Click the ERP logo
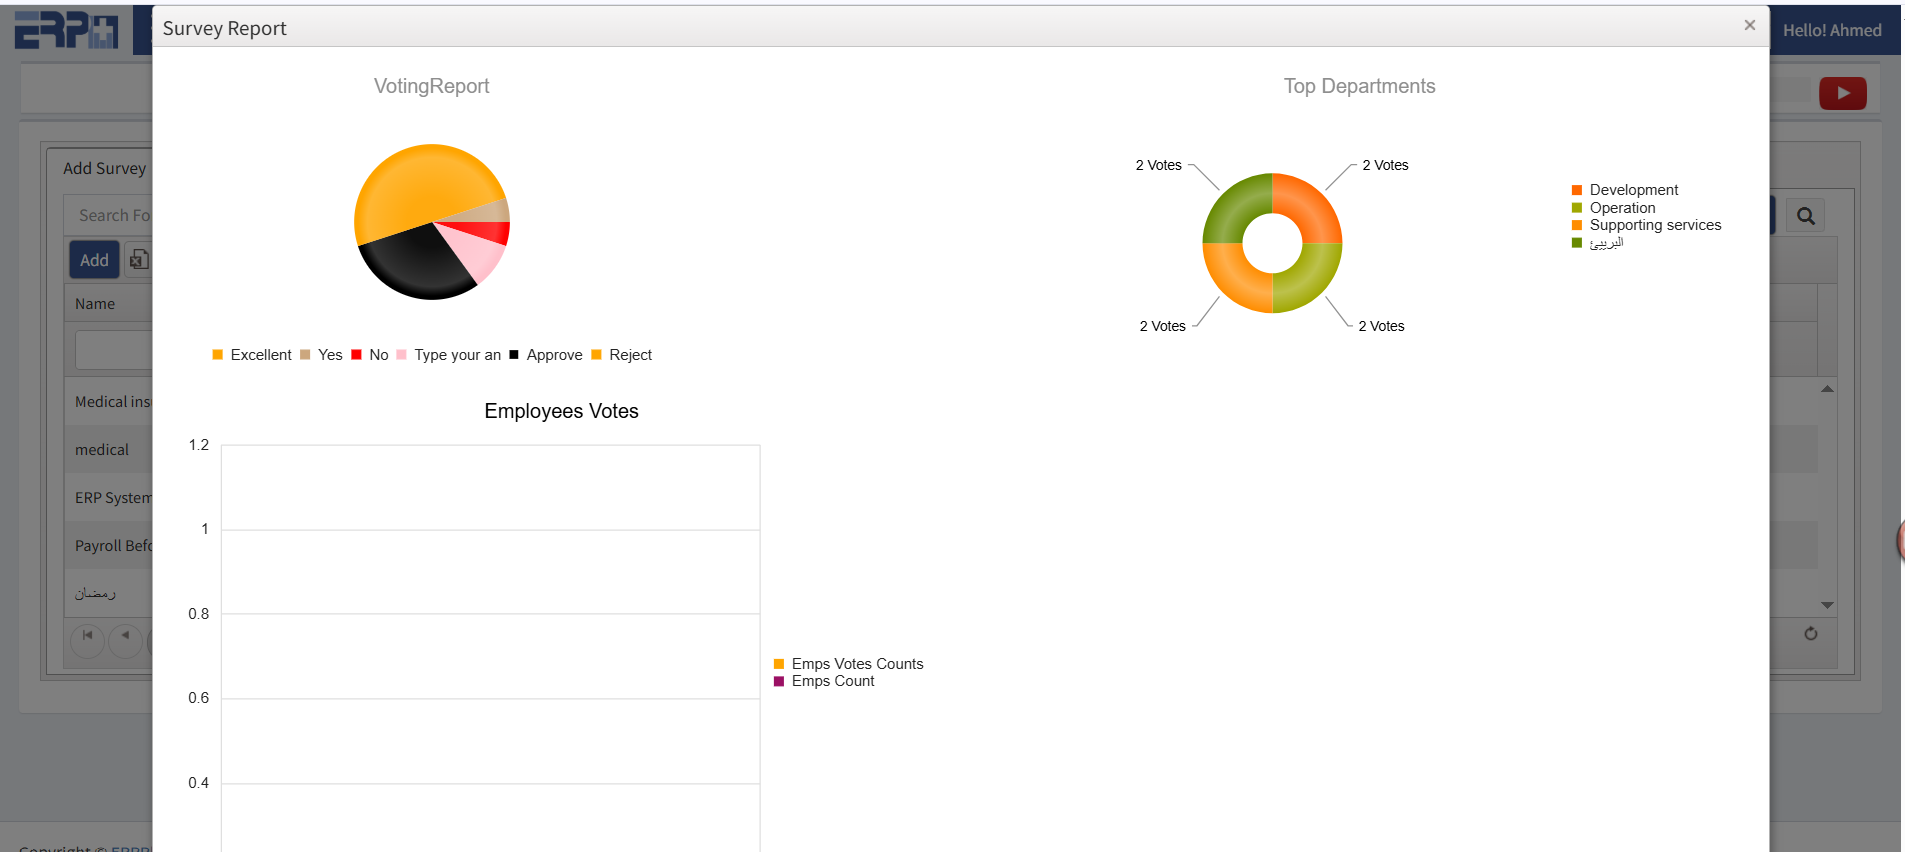1905x852 pixels. pos(66,30)
